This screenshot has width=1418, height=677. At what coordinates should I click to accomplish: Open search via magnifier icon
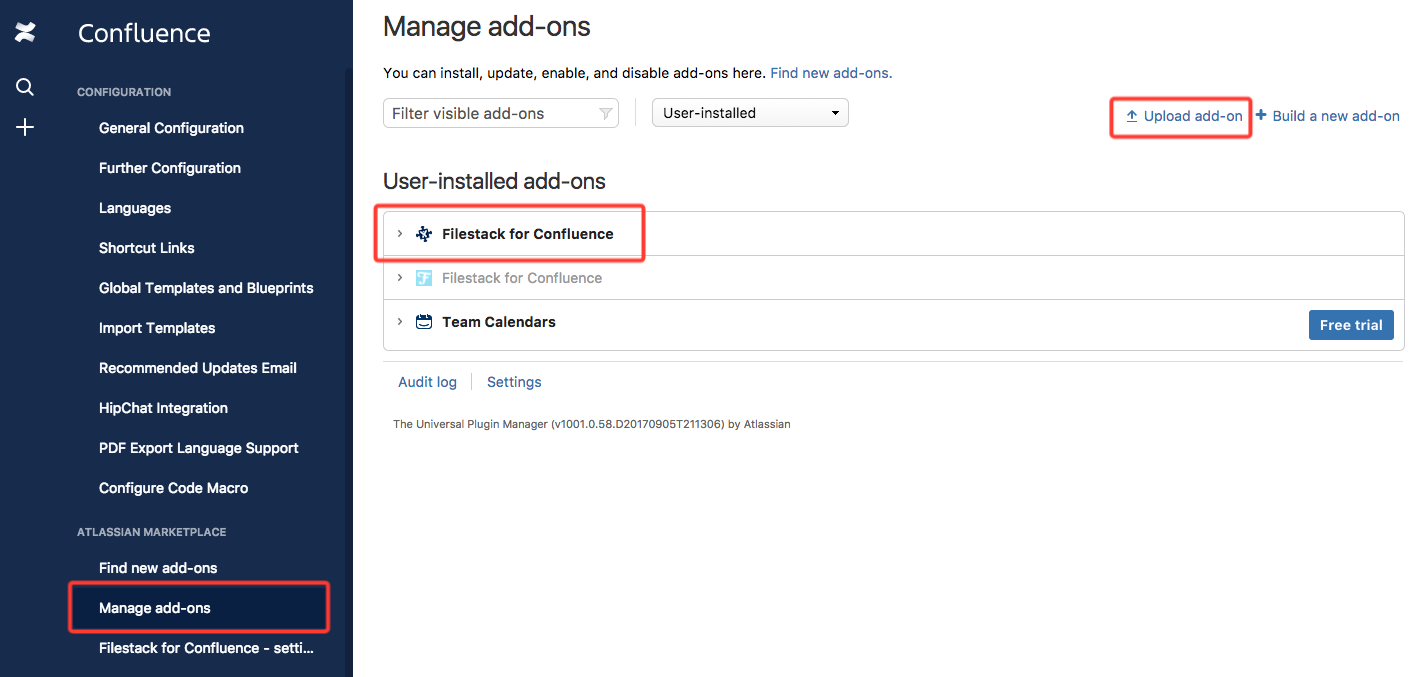pos(25,87)
